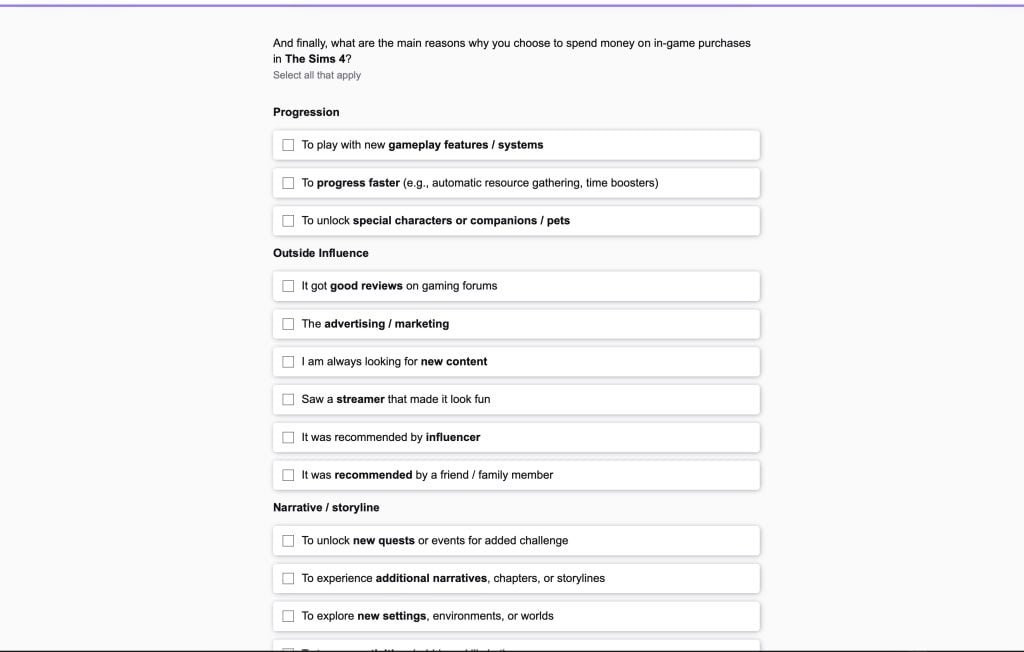
Task: Click the purple progress bar at the top
Action: (x=512, y=4)
